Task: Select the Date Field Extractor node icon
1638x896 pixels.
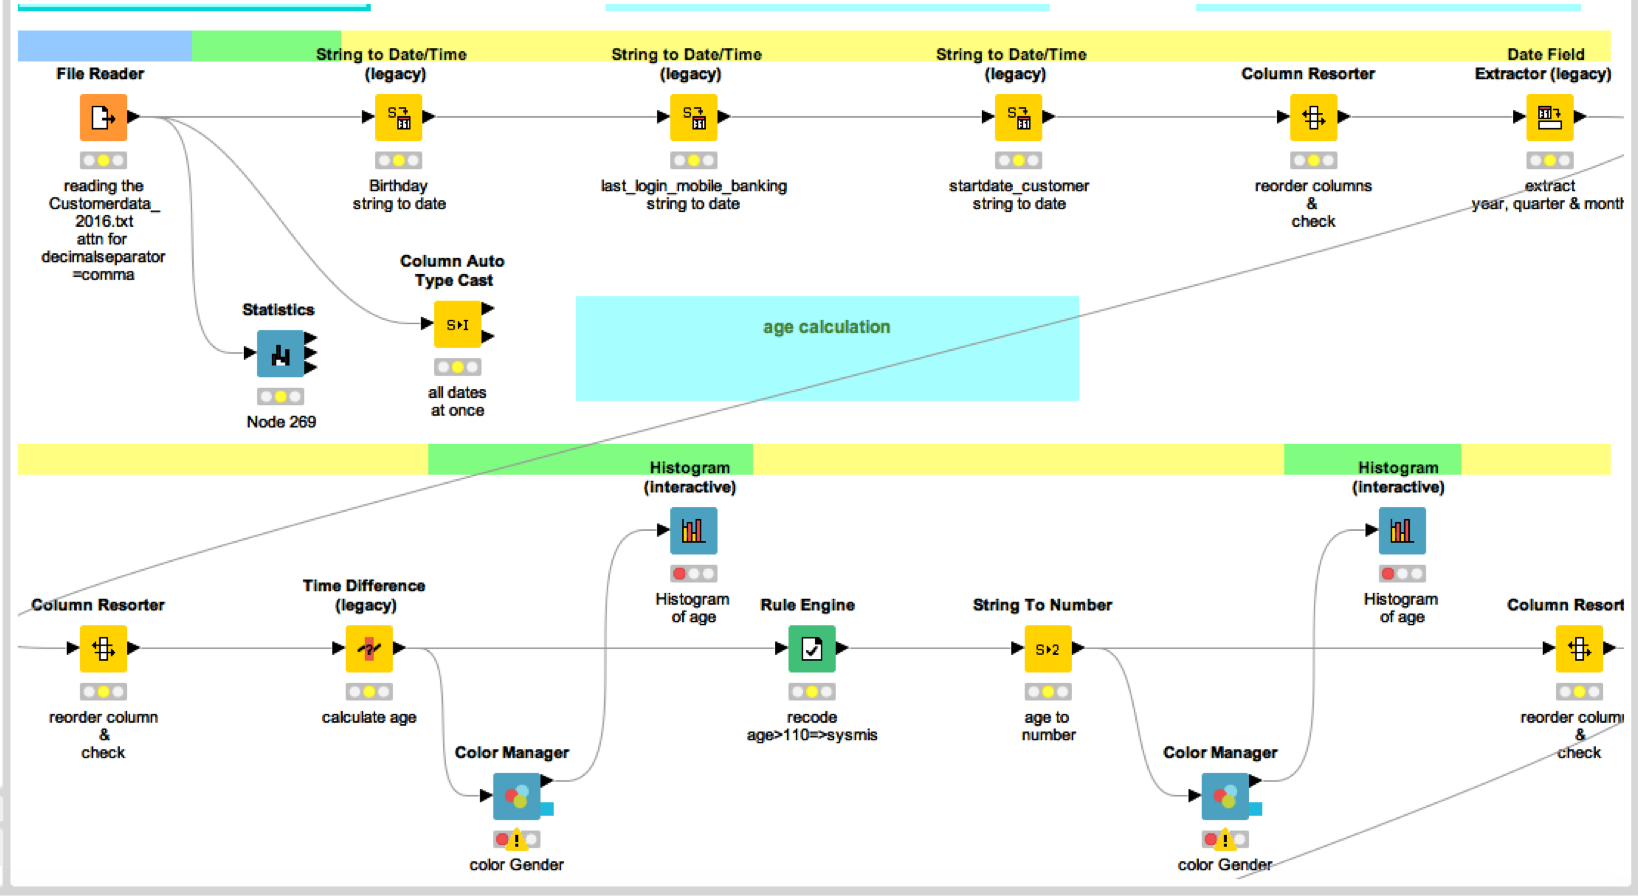Action: tap(1549, 118)
